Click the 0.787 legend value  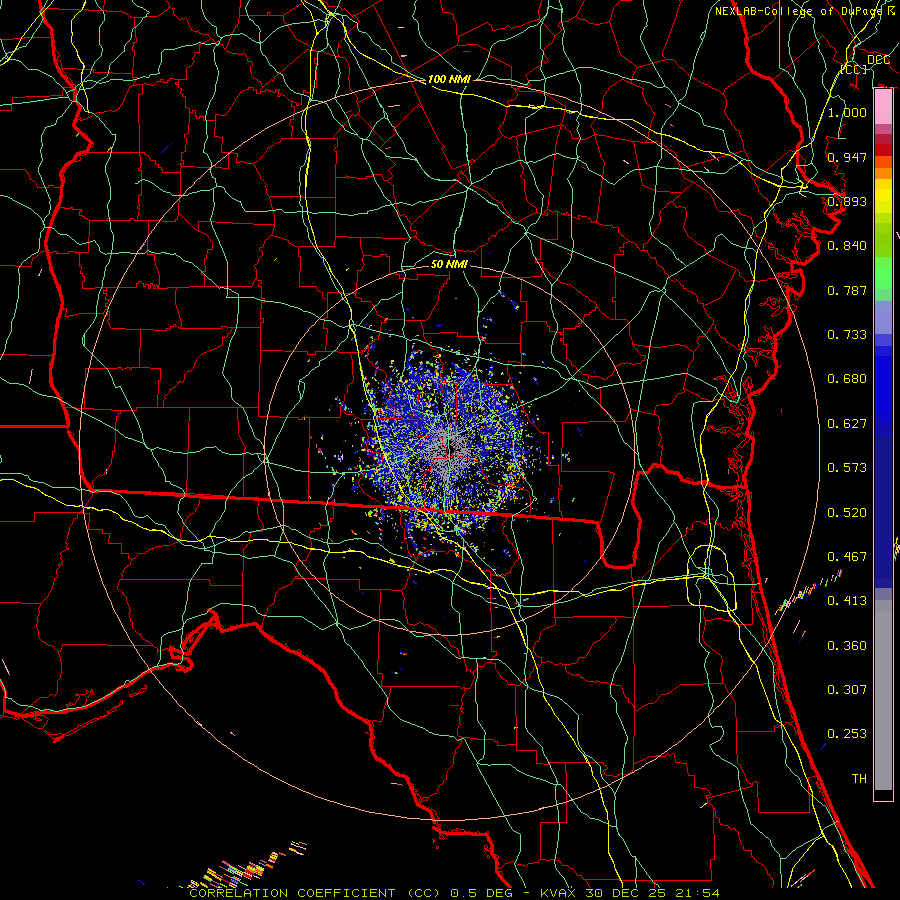(847, 290)
